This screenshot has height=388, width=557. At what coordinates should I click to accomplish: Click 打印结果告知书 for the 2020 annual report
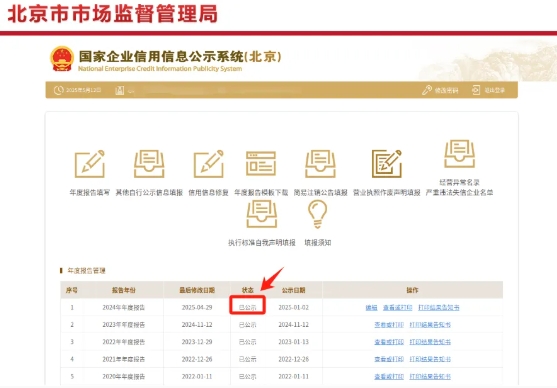point(430,377)
